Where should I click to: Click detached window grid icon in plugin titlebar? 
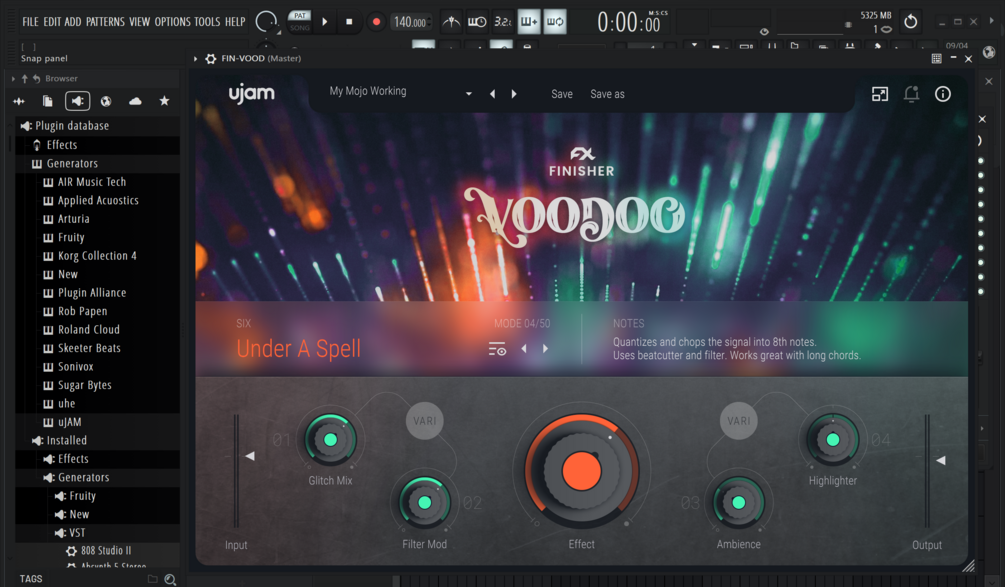point(936,58)
